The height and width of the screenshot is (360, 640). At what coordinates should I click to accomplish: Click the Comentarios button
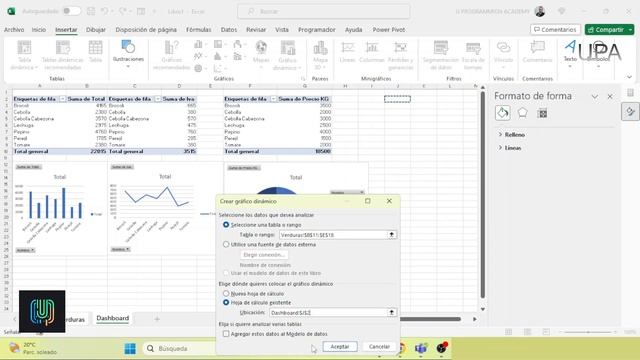[x=555, y=30]
